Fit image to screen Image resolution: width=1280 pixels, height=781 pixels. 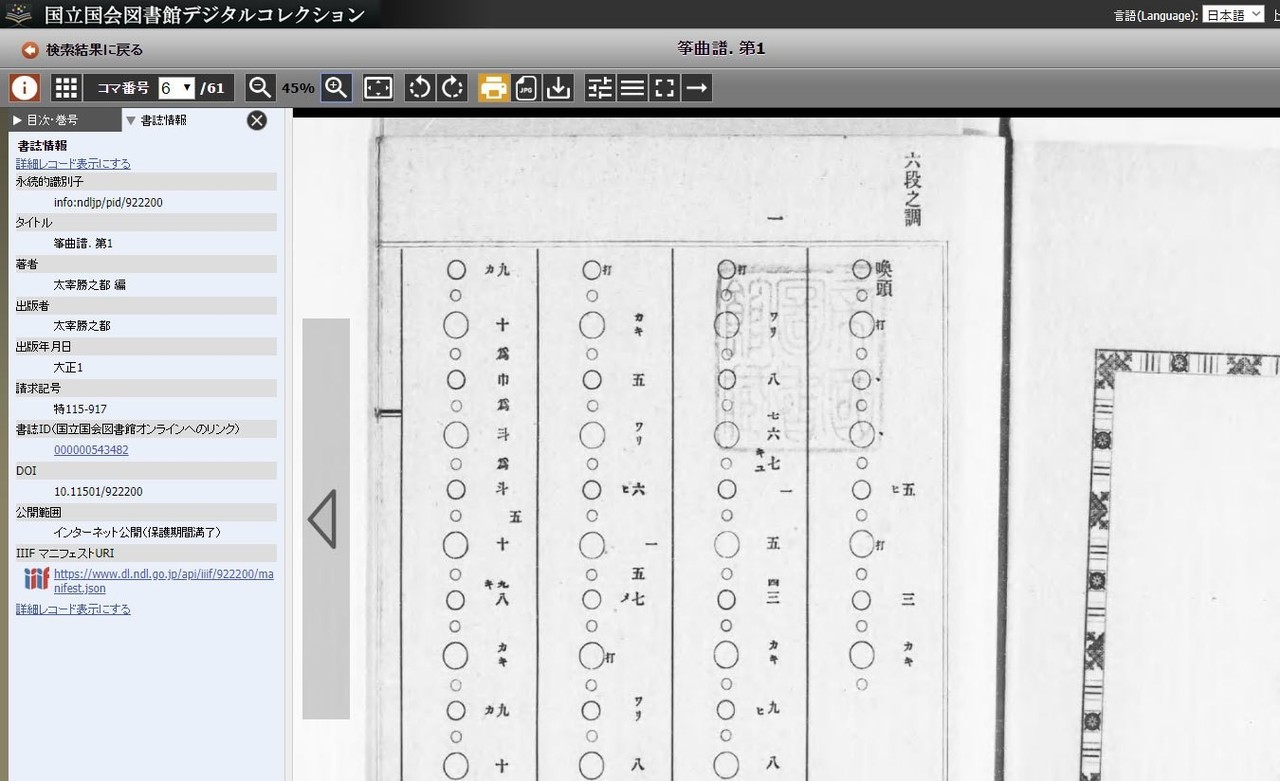pos(378,88)
